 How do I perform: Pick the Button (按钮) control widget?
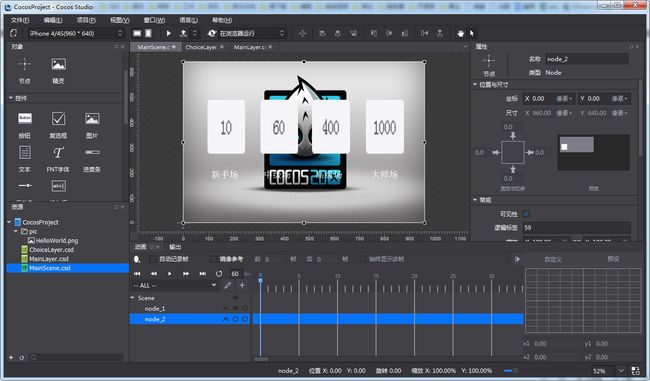25,119
